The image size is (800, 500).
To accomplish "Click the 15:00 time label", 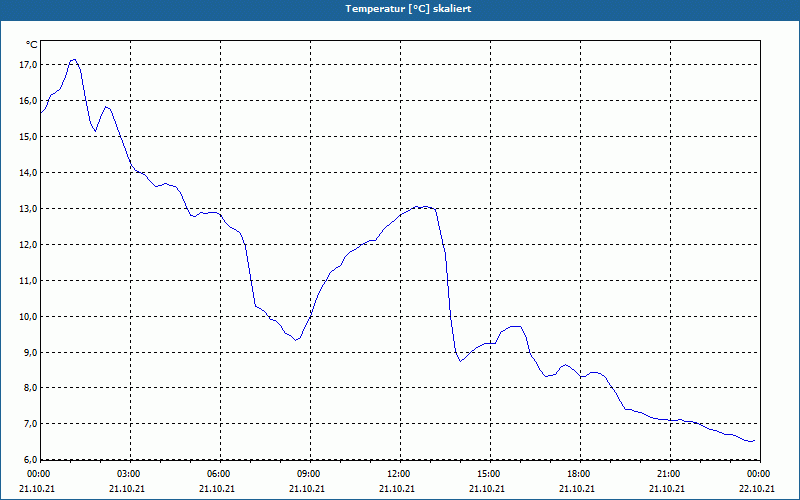I will pyautogui.click(x=489, y=474).
